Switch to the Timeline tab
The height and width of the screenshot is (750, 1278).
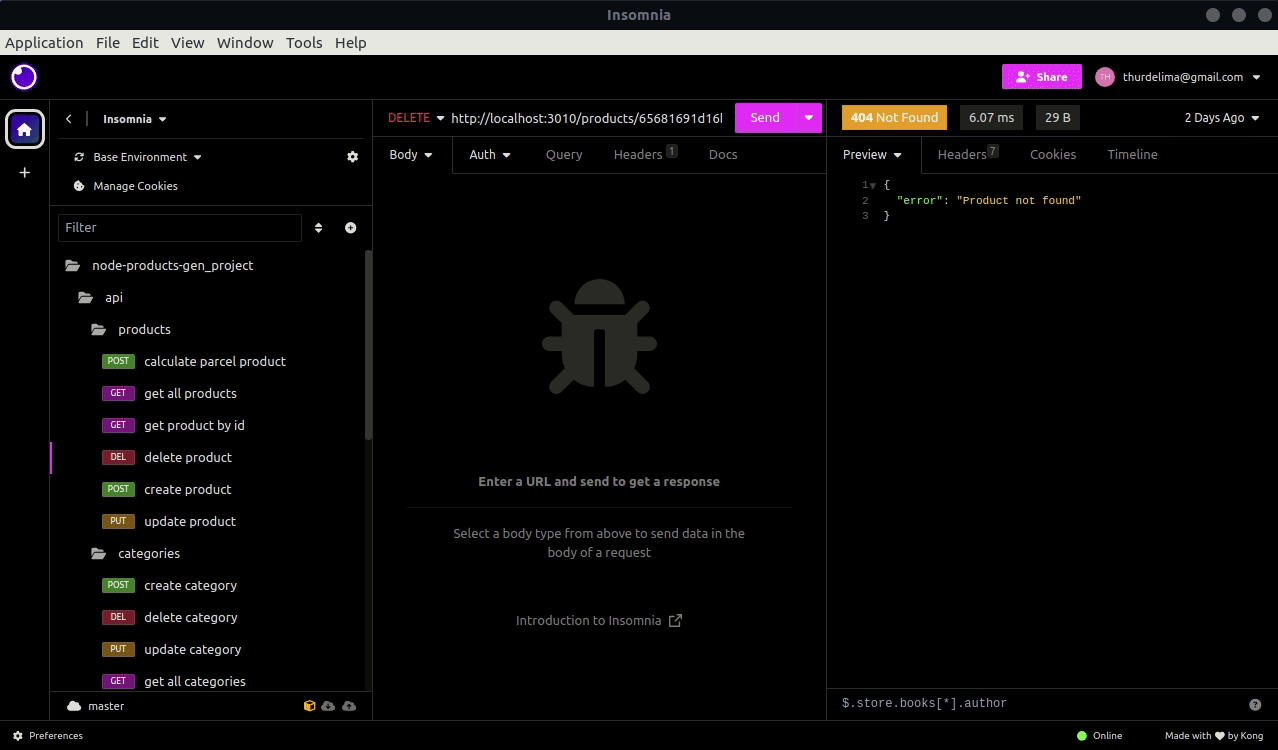(x=1132, y=155)
